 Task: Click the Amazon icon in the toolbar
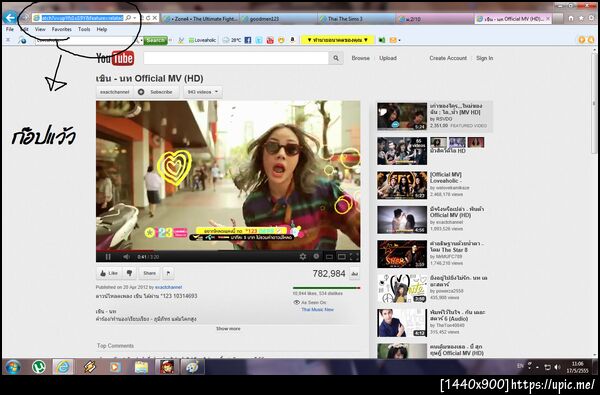(293, 40)
